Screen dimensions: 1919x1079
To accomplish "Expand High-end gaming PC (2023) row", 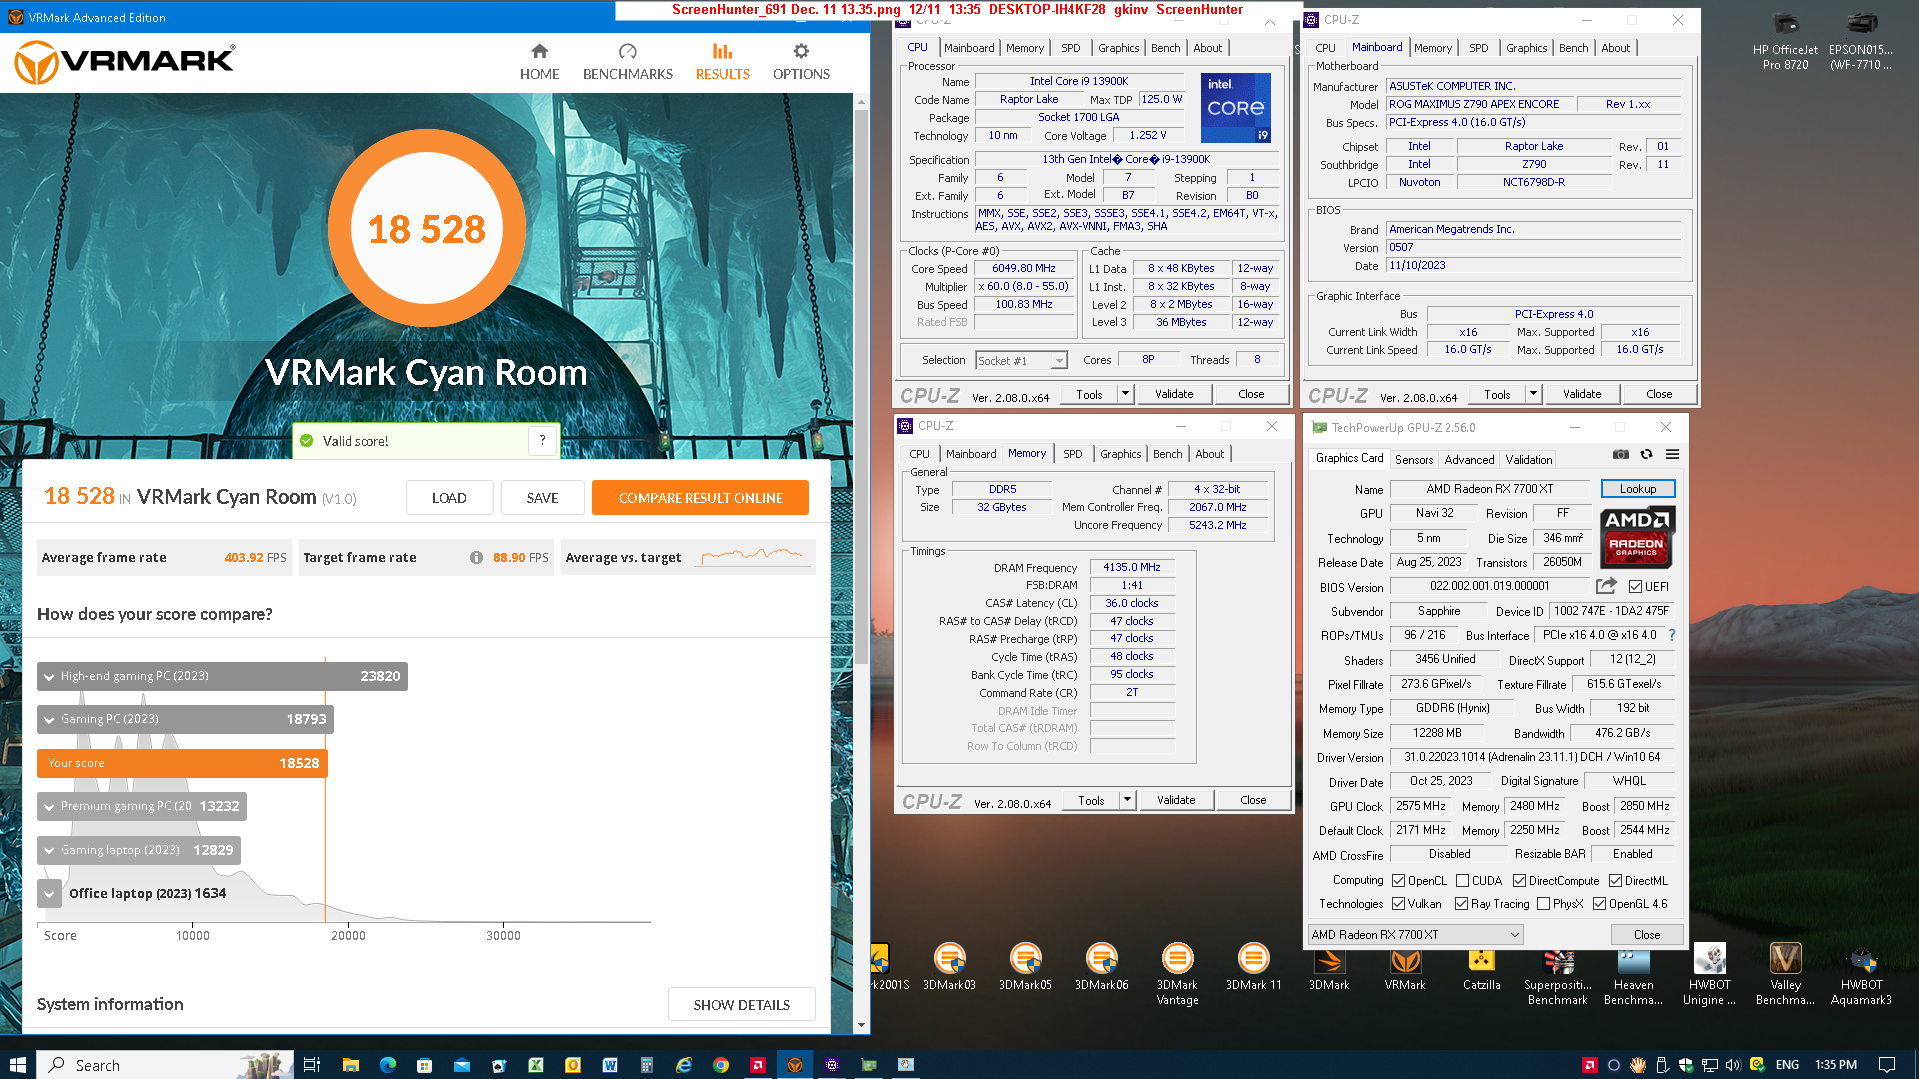I will [x=49, y=676].
